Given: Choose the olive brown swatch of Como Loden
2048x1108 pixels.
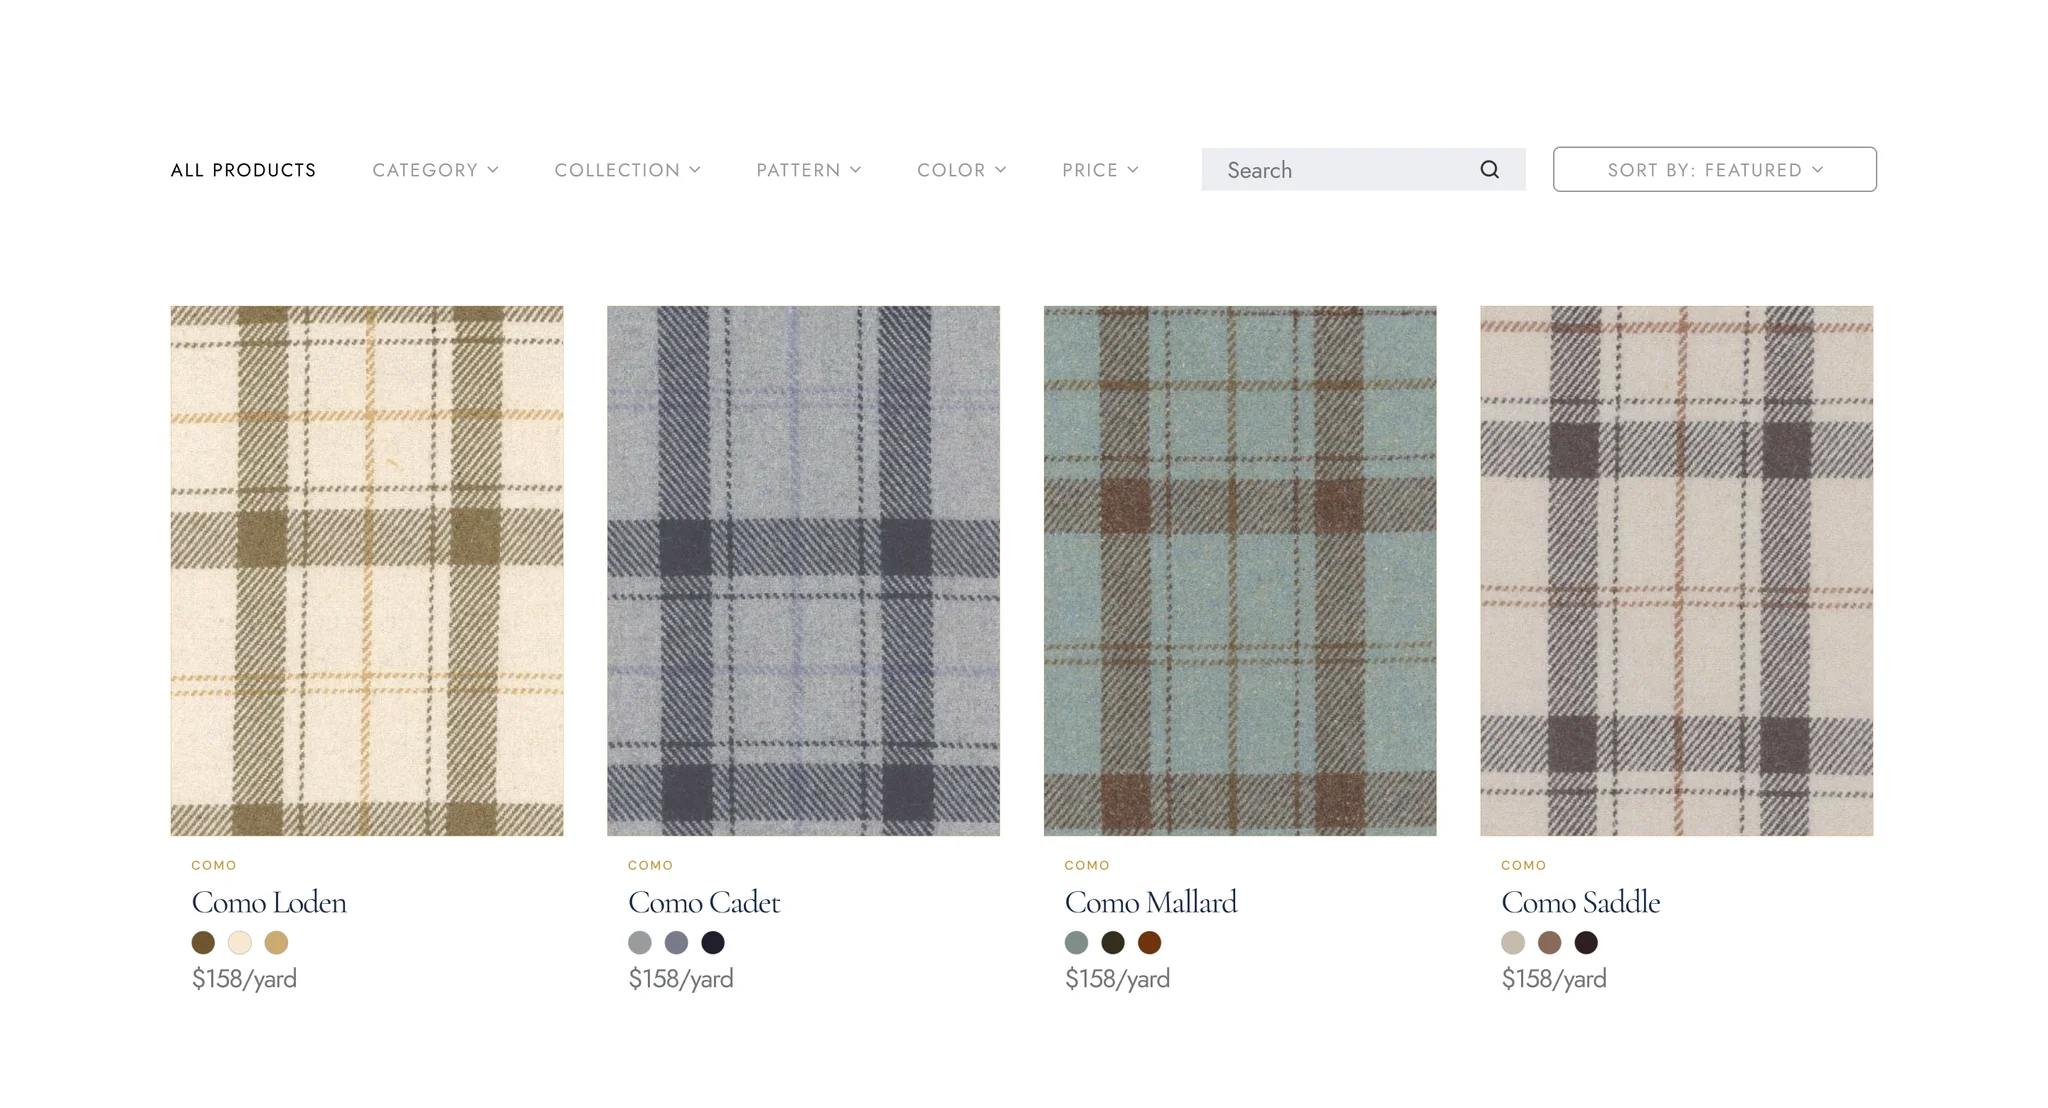Looking at the screenshot, I should point(203,942).
